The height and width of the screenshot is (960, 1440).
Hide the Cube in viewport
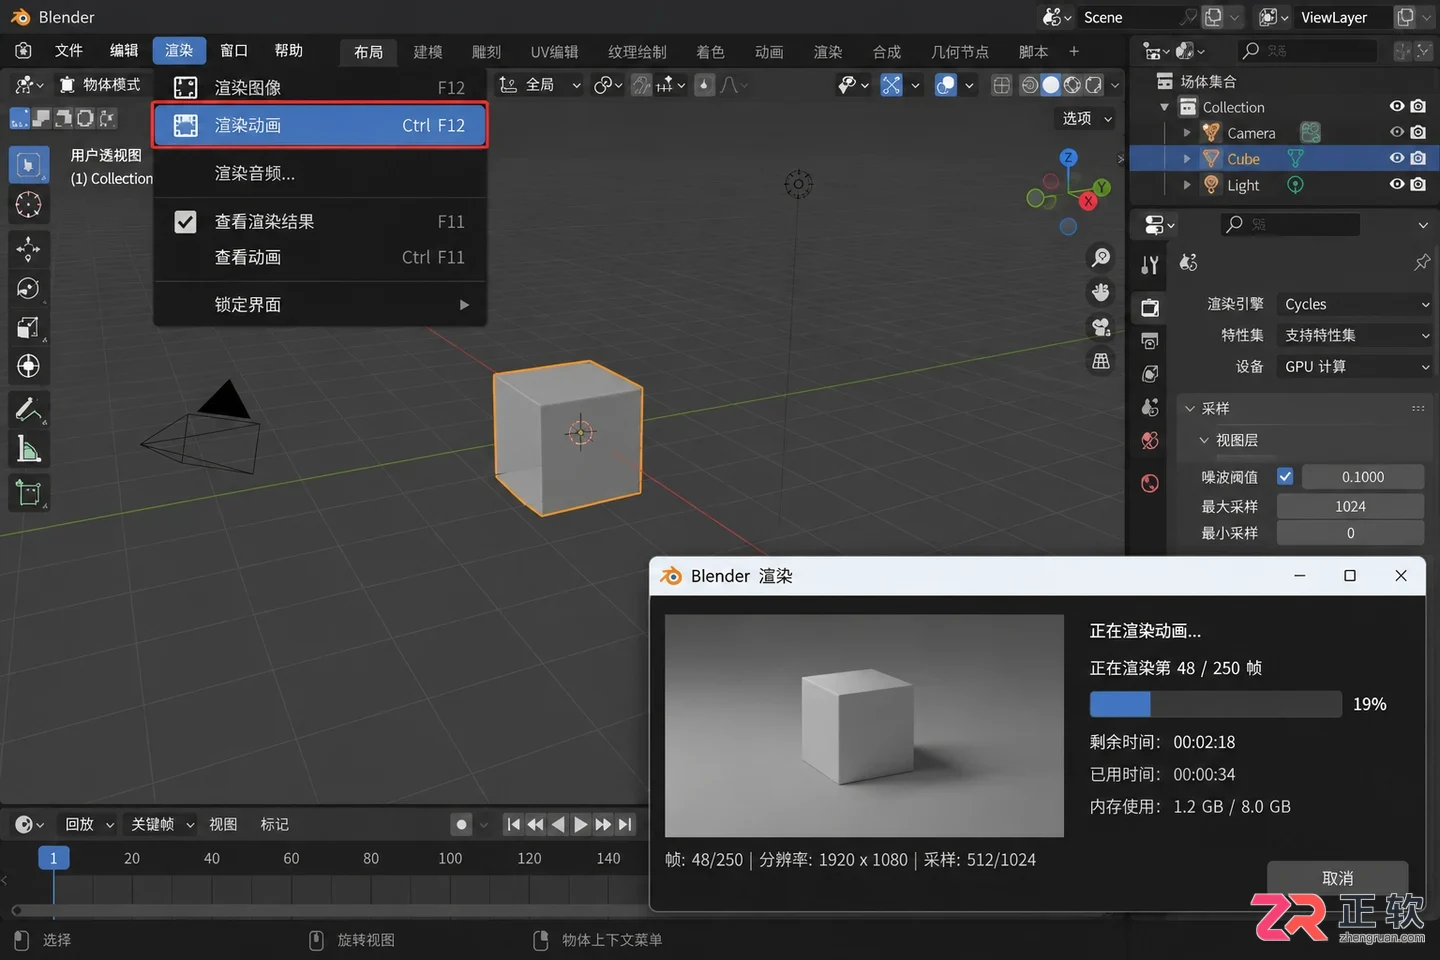coord(1397,158)
